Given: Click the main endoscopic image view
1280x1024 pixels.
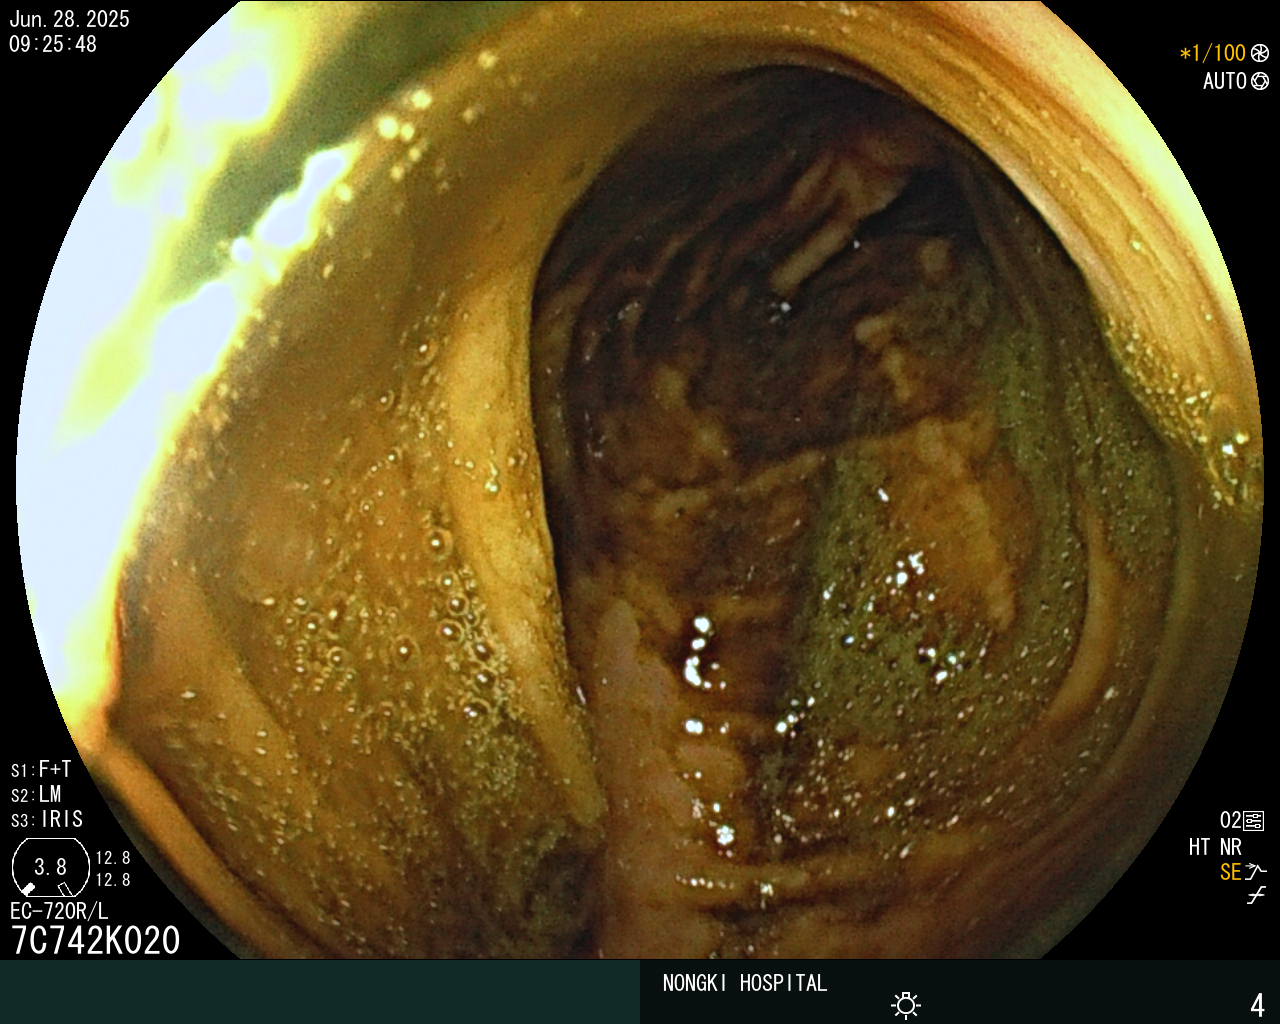Looking at the screenshot, I should (x=640, y=480).
